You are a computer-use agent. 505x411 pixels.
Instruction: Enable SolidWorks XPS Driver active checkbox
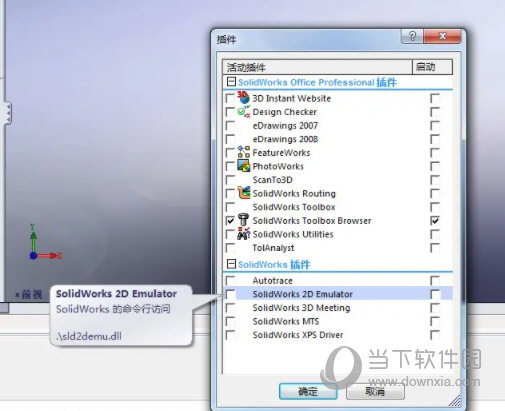point(230,335)
